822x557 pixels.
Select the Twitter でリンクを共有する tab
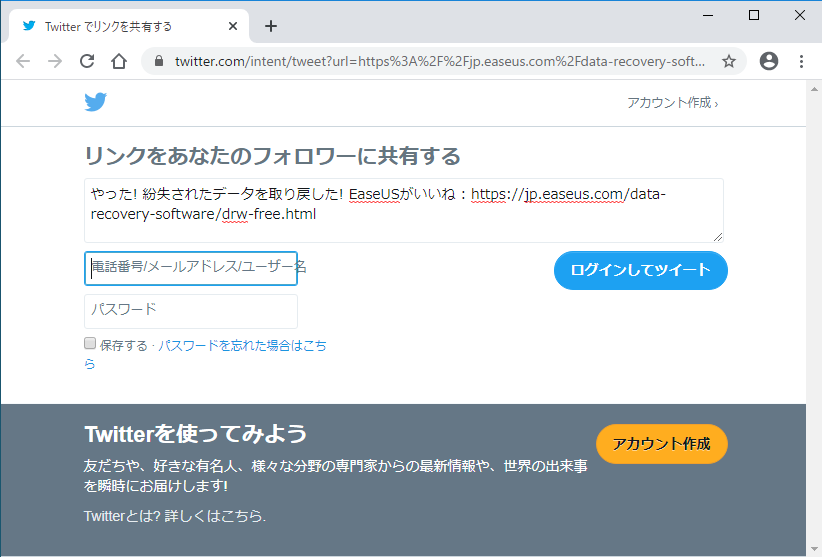[x=120, y=26]
